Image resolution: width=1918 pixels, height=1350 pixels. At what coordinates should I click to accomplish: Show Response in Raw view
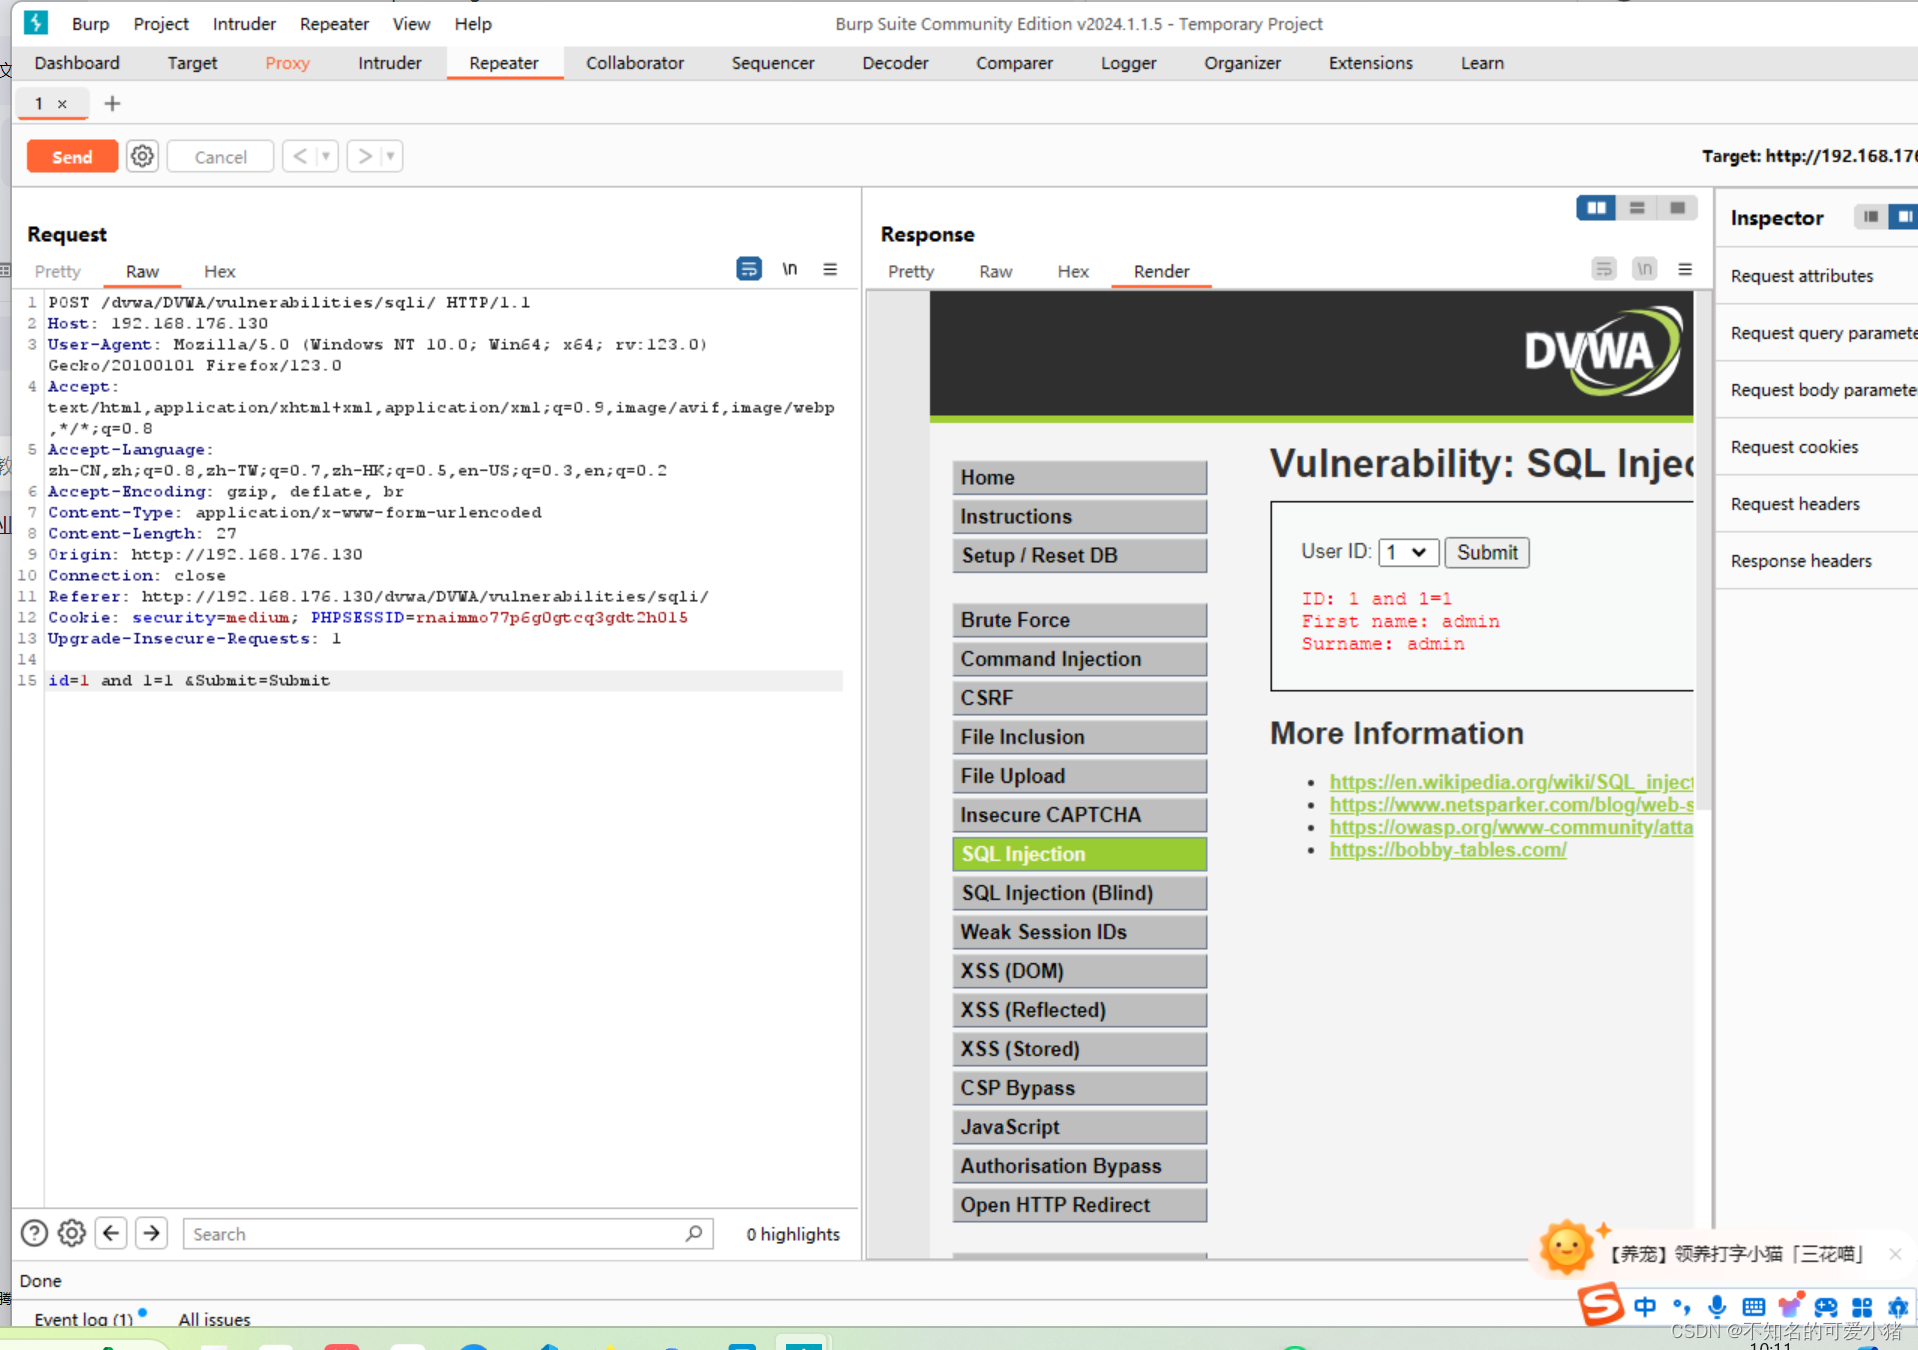pyautogui.click(x=995, y=271)
